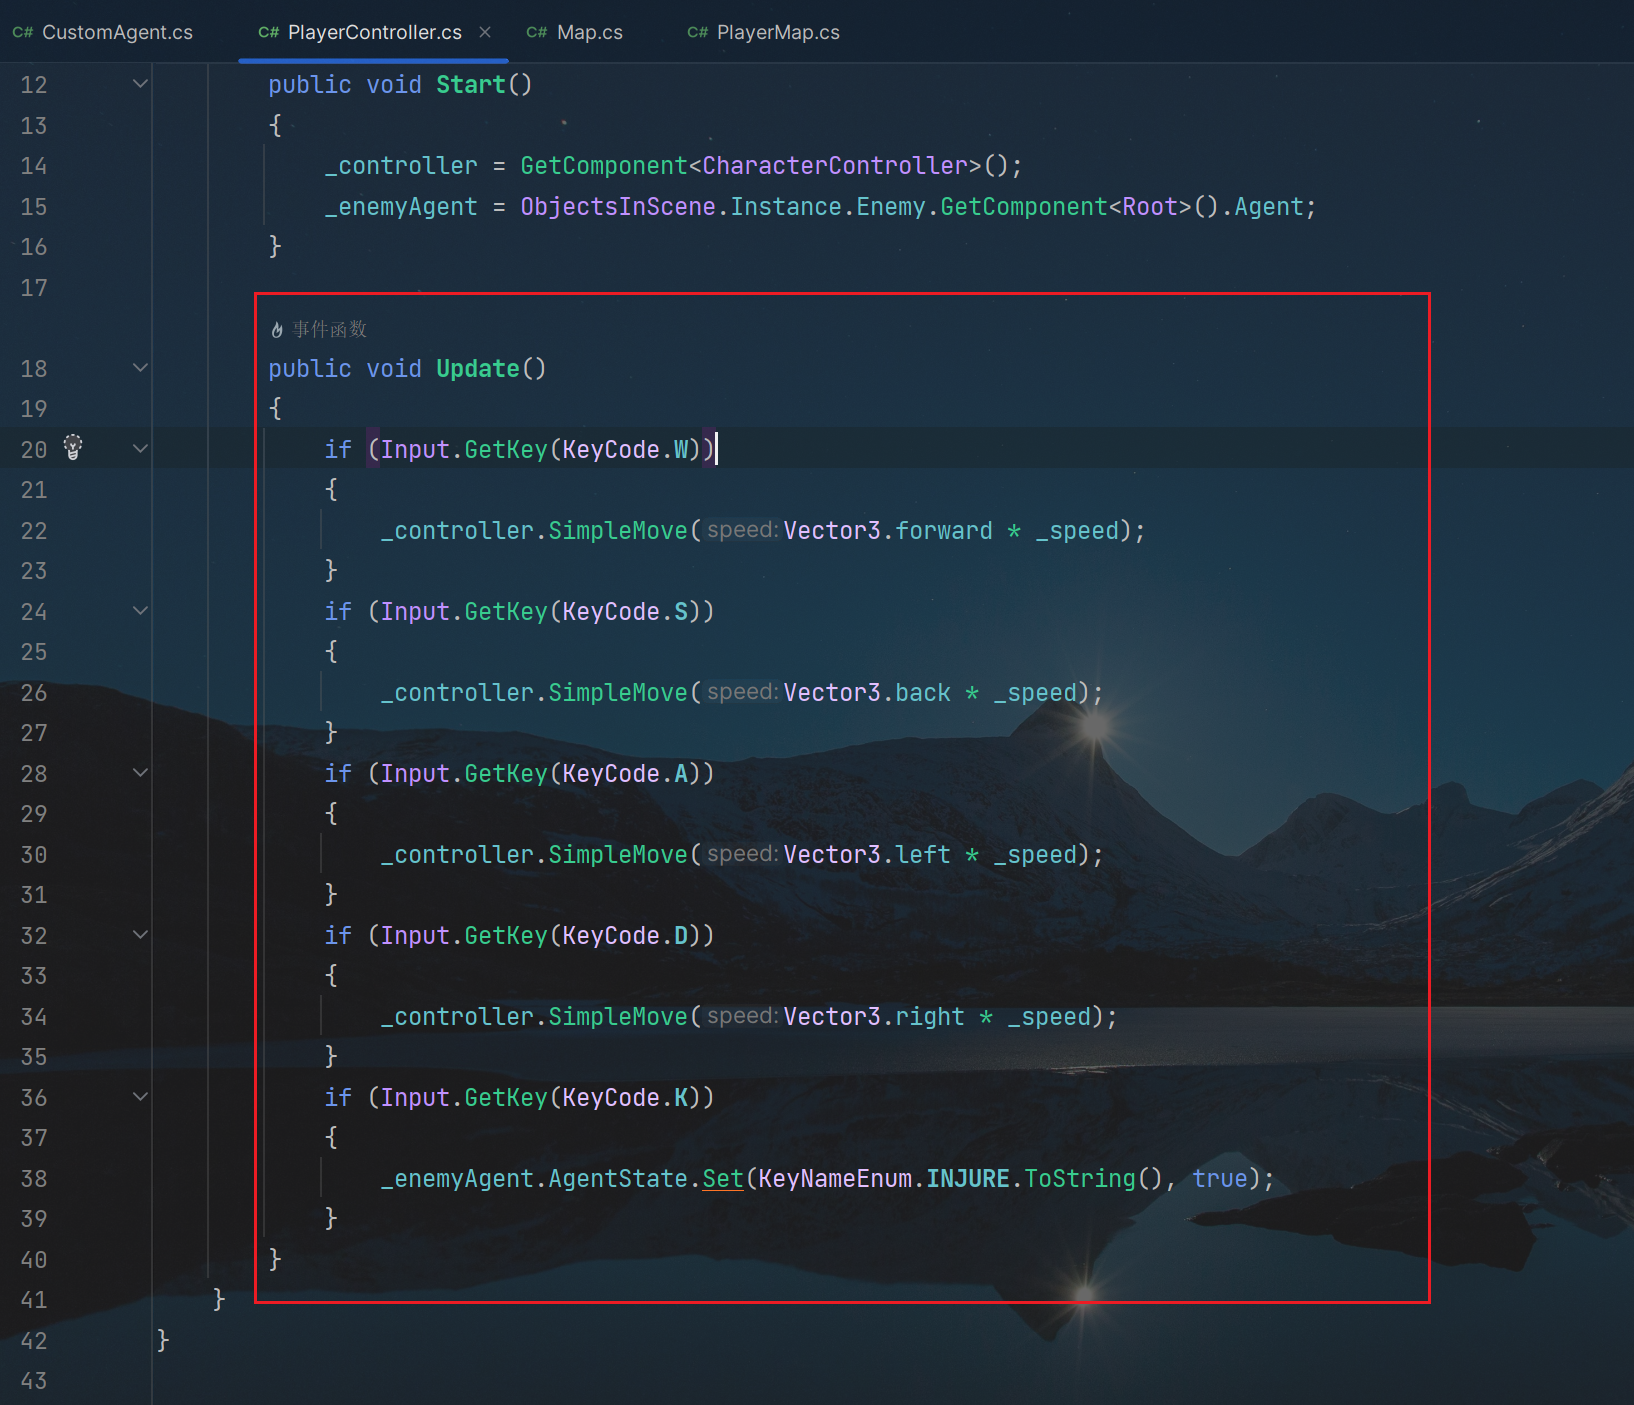Viewport: 1634px width, 1405px height.
Task: Collapse the Update method at line 18
Action: 141,368
